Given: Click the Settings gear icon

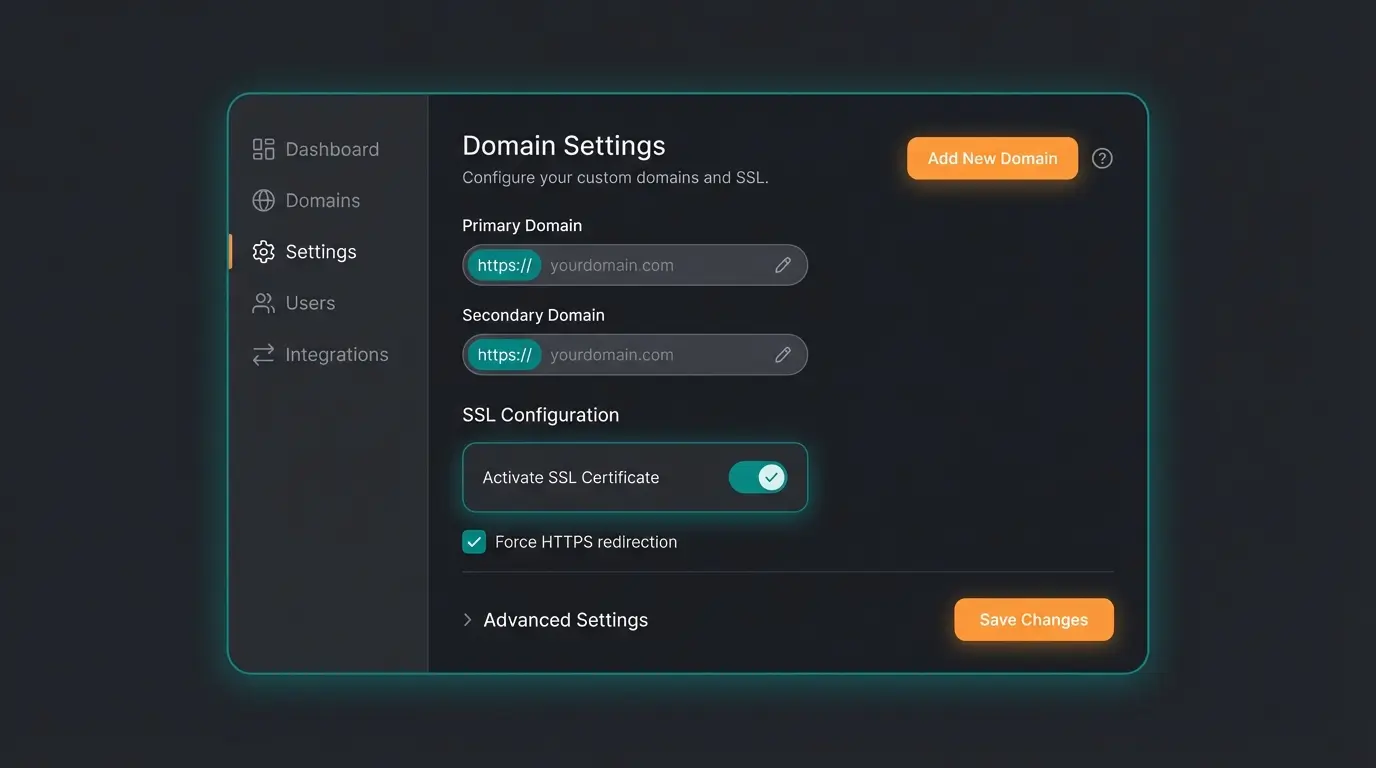Looking at the screenshot, I should coord(263,251).
